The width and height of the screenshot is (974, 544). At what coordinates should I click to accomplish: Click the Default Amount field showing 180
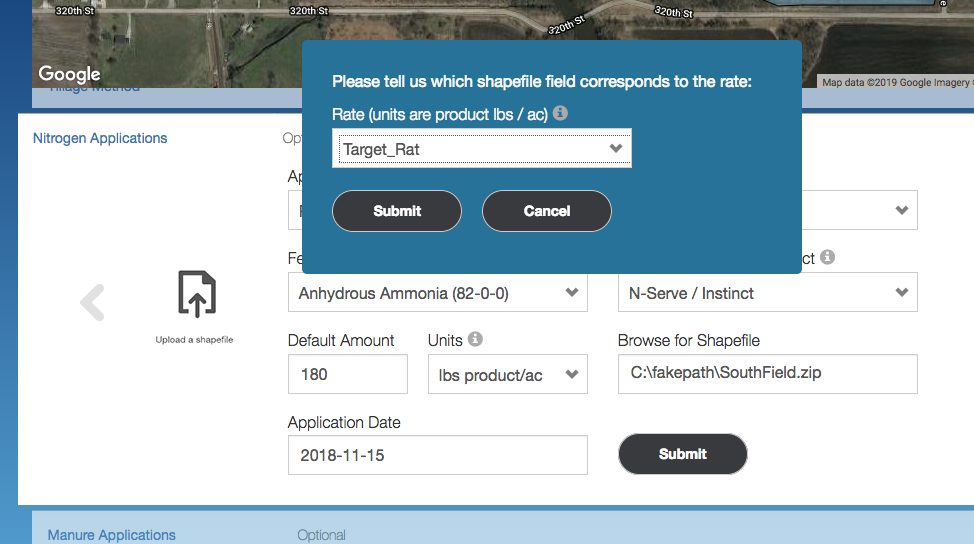click(x=347, y=375)
